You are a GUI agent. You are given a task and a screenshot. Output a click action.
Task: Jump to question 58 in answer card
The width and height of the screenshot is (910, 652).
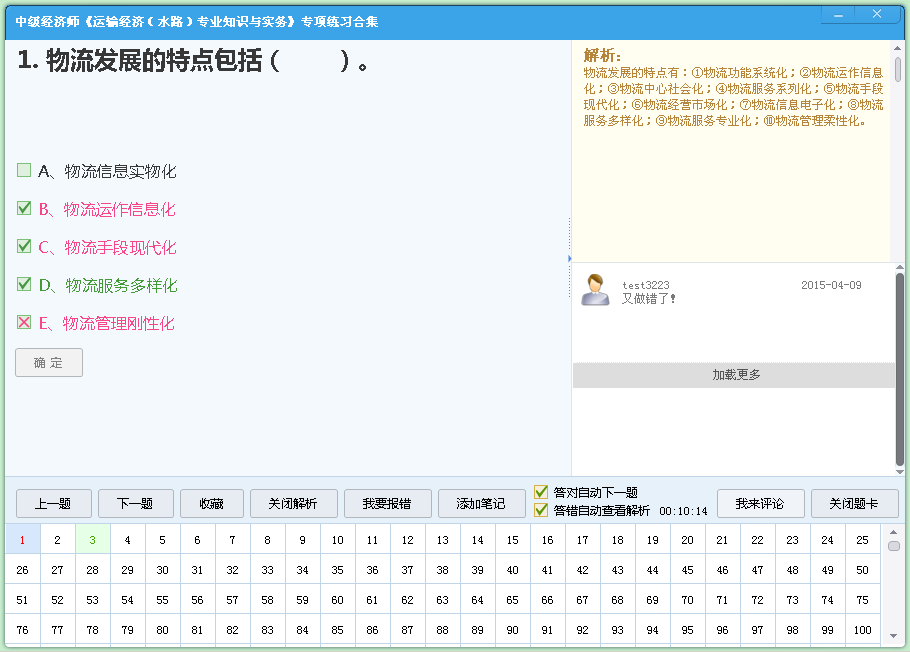click(x=268, y=600)
